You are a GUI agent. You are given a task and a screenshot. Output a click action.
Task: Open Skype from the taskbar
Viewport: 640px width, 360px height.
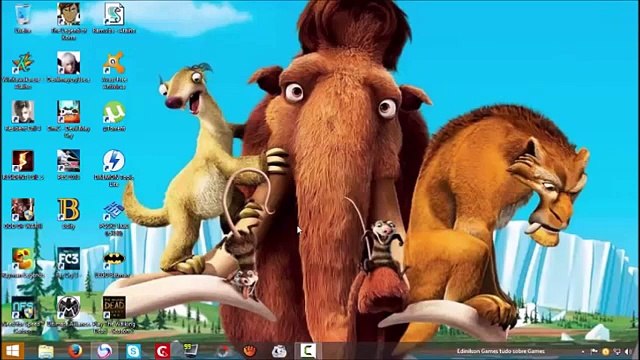click(133, 351)
